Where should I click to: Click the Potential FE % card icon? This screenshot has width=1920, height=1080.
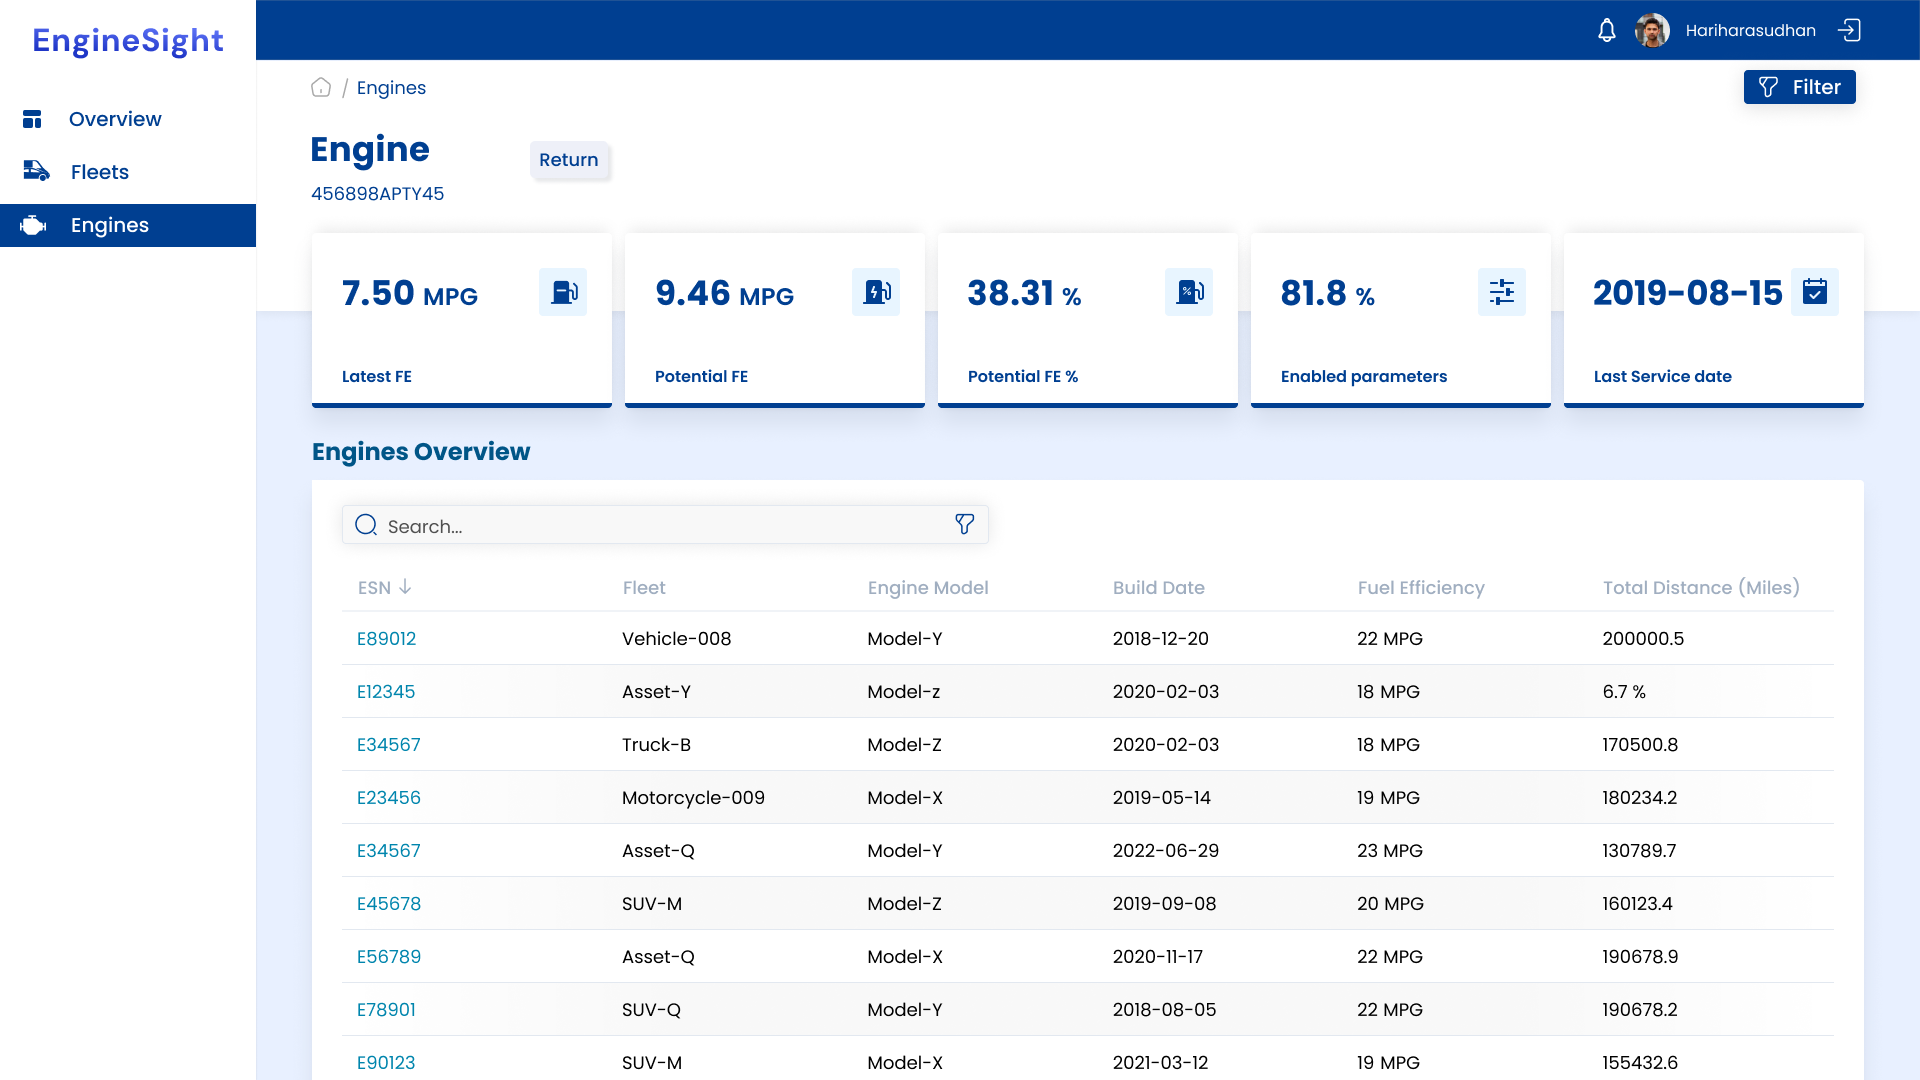1189,292
